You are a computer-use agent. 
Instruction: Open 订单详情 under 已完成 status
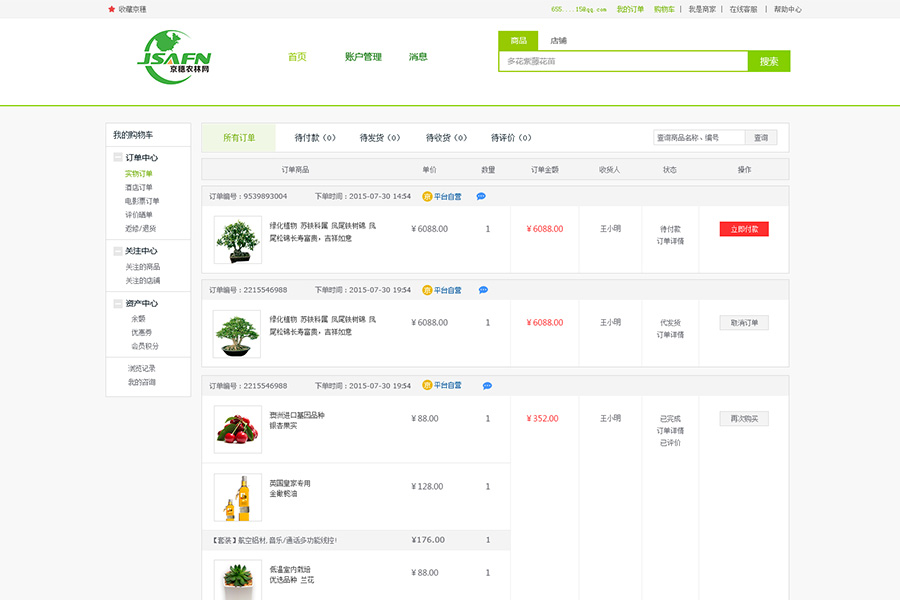pyautogui.click(x=670, y=431)
